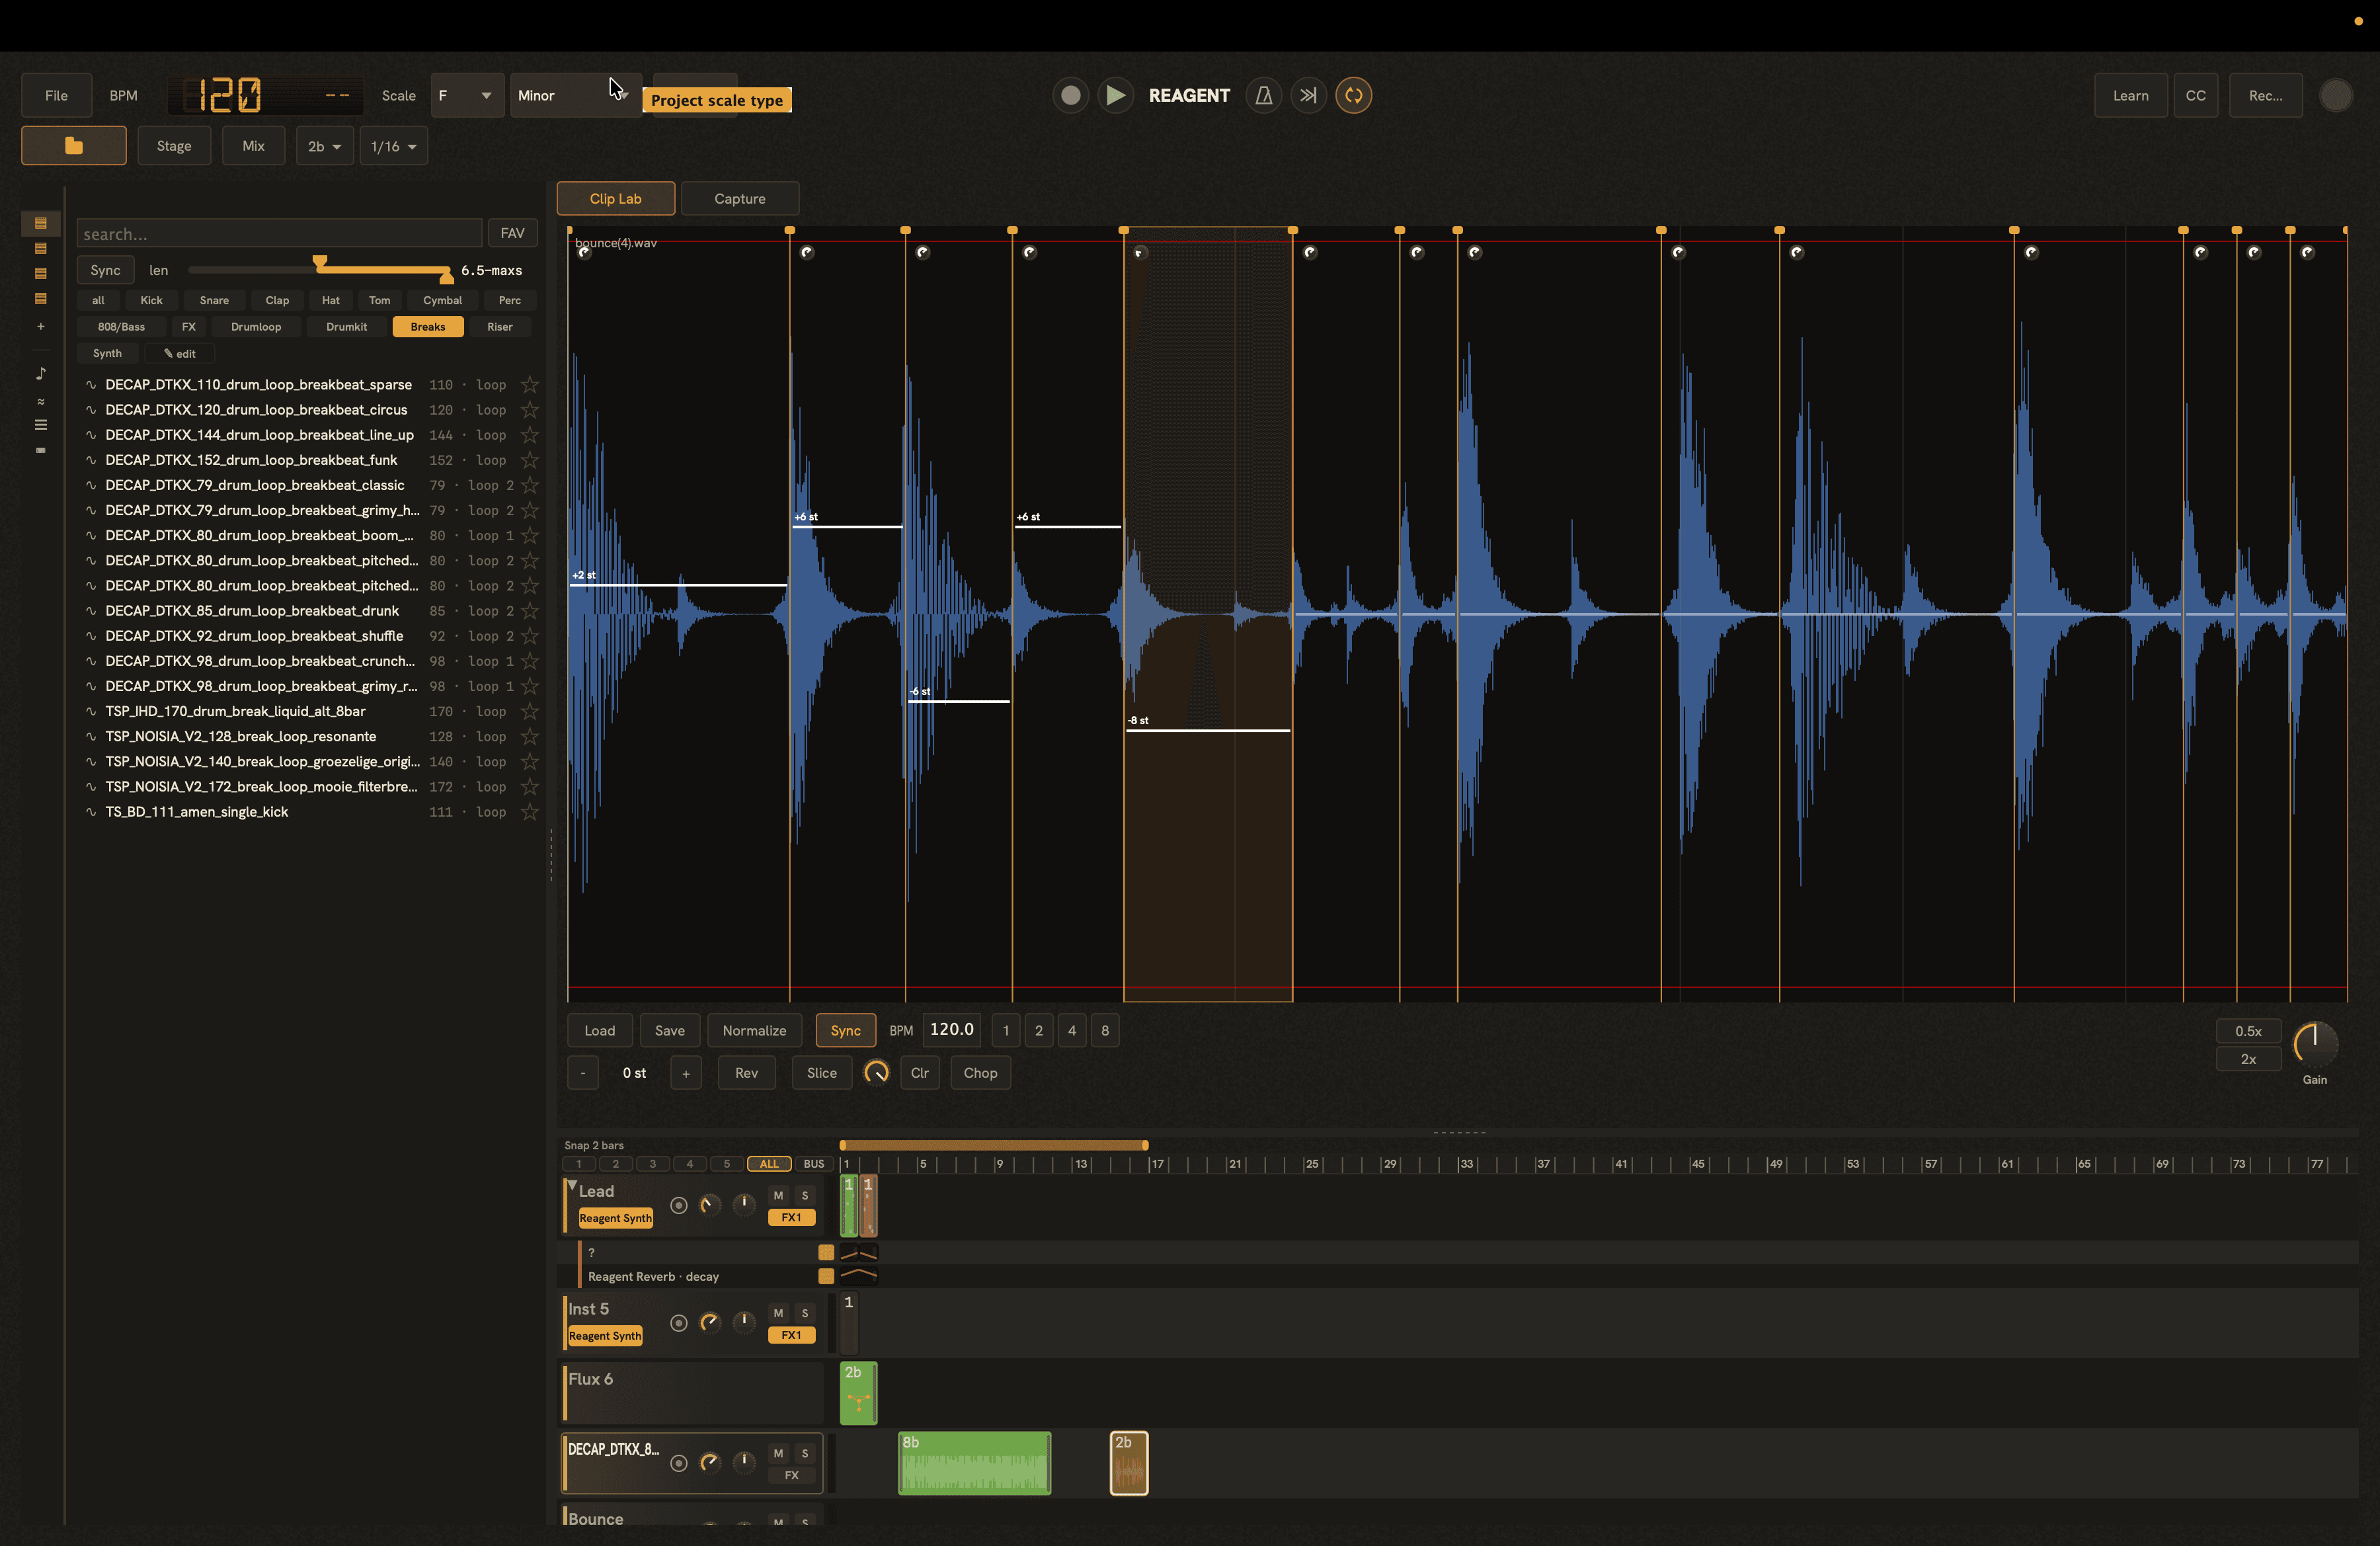Open the Lead FX1 routing button
Screen dimensions: 2380x1546
(791, 1217)
